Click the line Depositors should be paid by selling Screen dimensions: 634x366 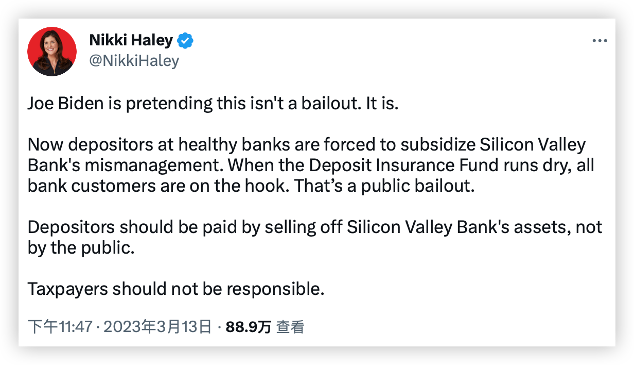tap(315, 227)
